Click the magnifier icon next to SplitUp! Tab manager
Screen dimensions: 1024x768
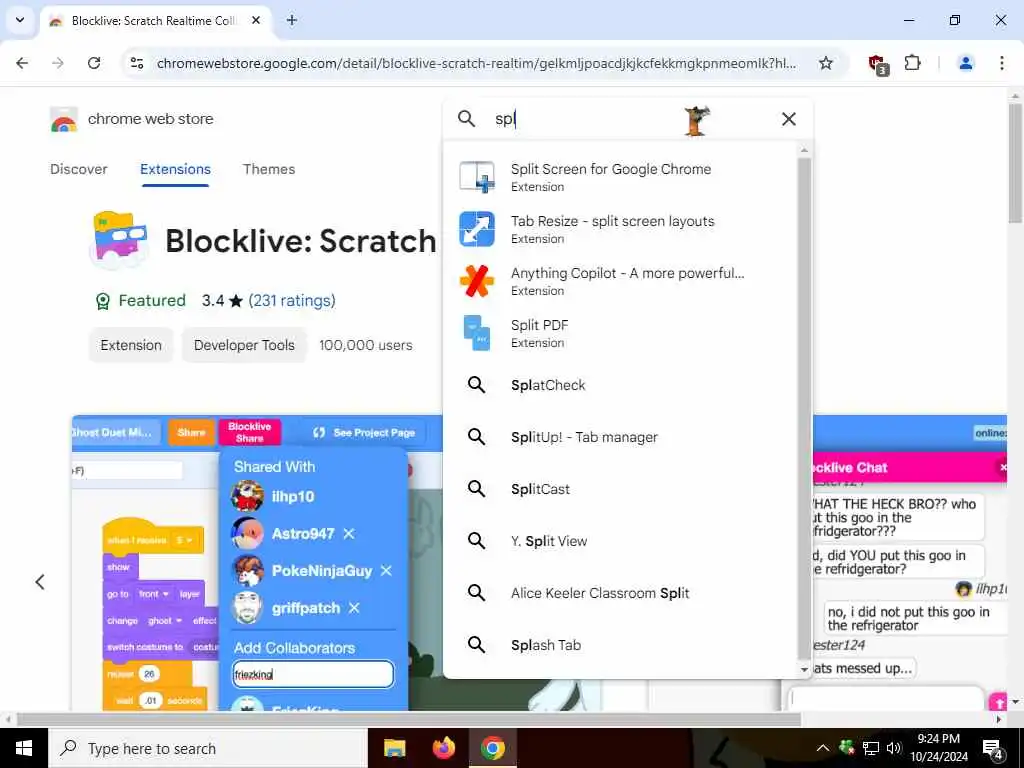(x=477, y=437)
